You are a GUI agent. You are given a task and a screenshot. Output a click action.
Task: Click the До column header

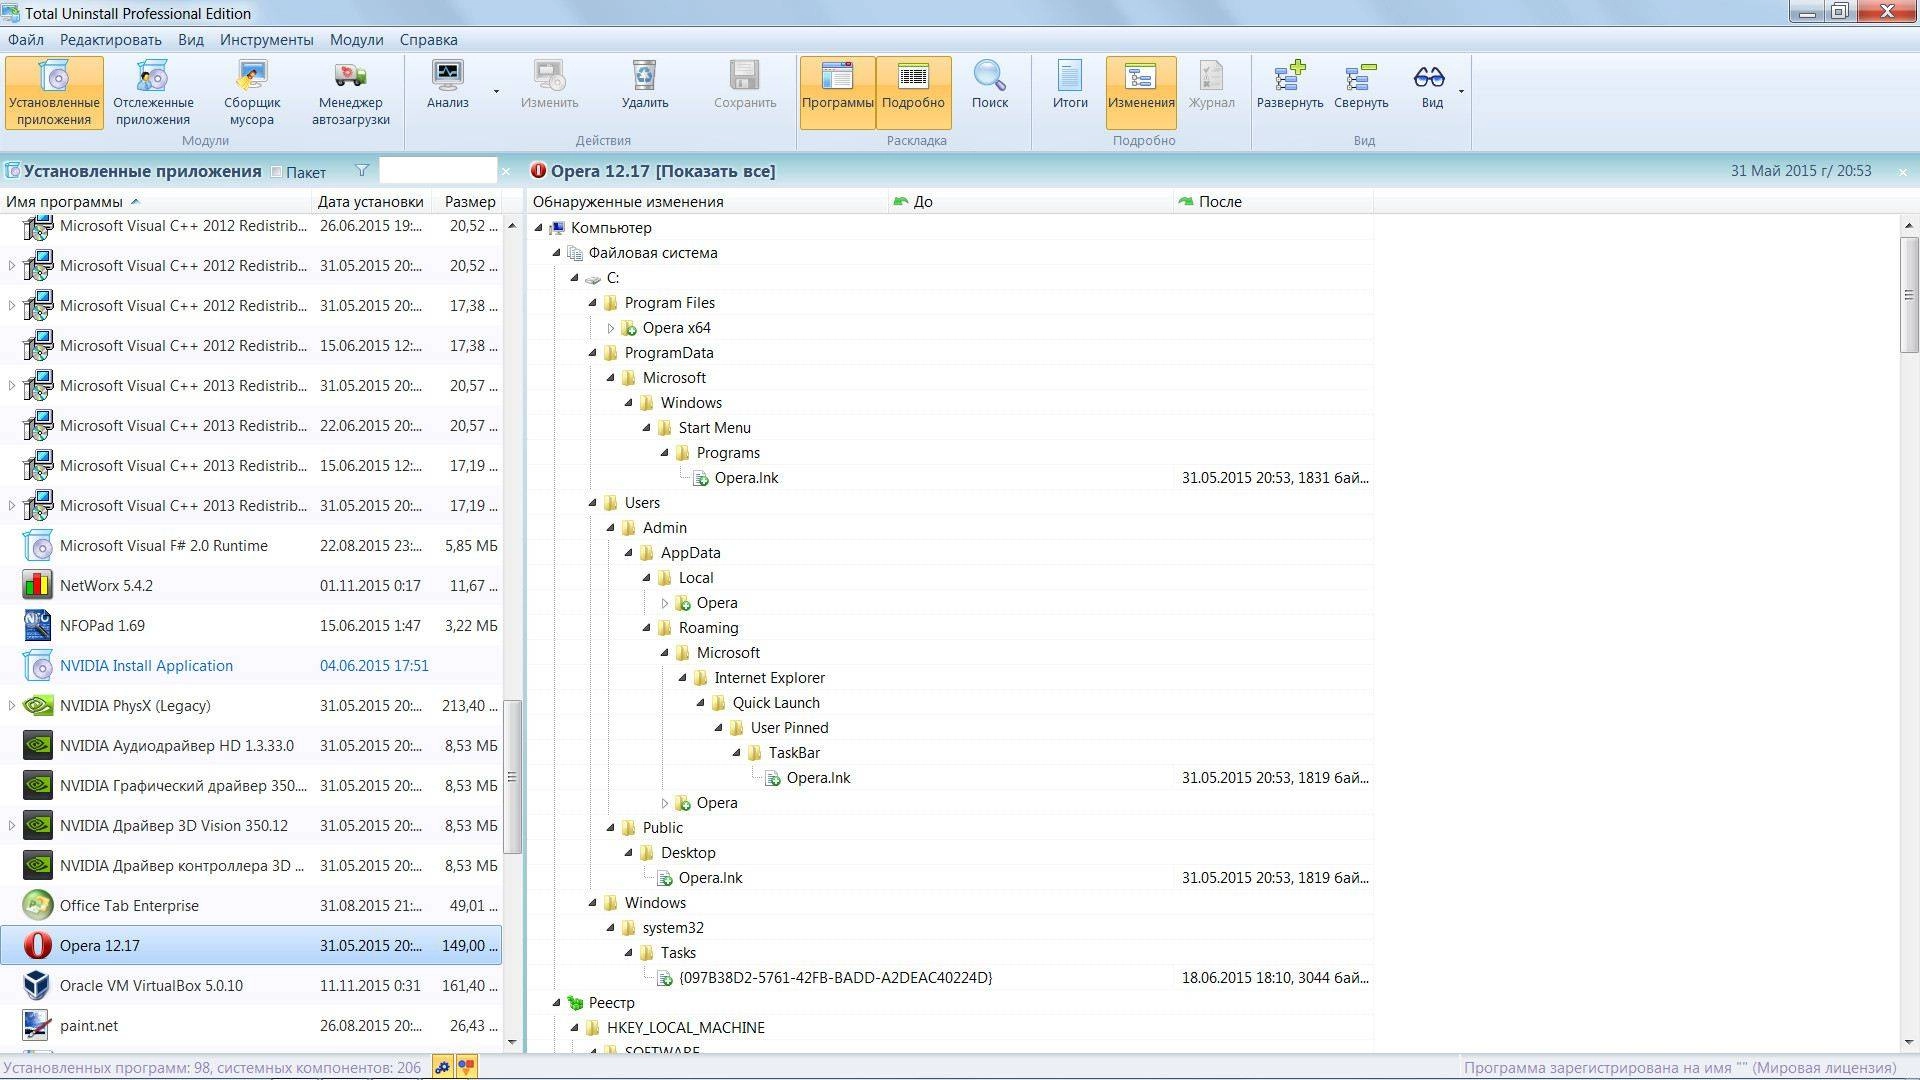coord(1029,202)
